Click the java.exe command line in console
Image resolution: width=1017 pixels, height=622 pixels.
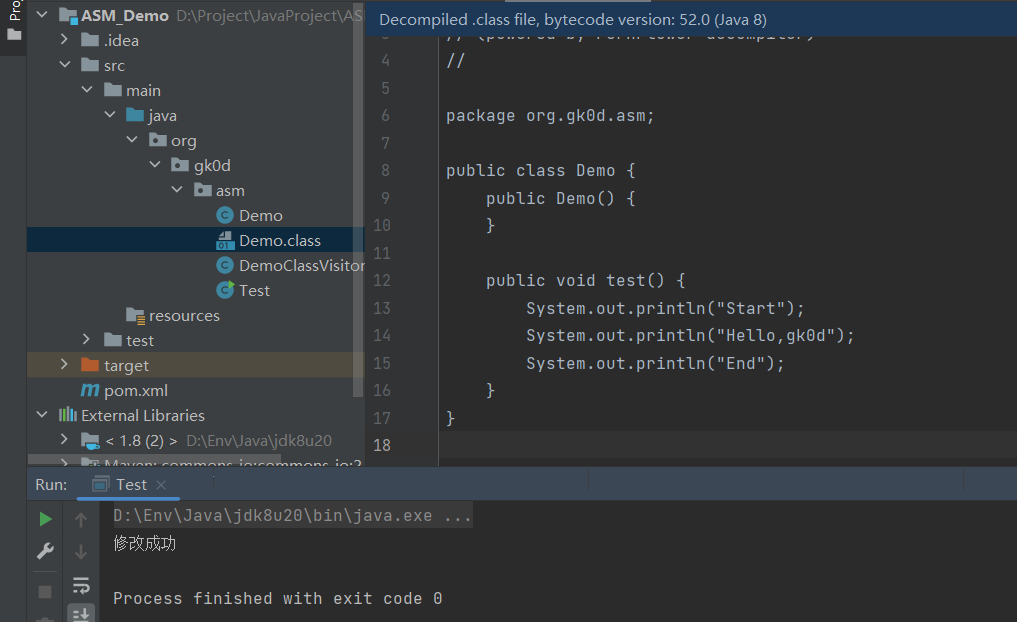coord(293,516)
